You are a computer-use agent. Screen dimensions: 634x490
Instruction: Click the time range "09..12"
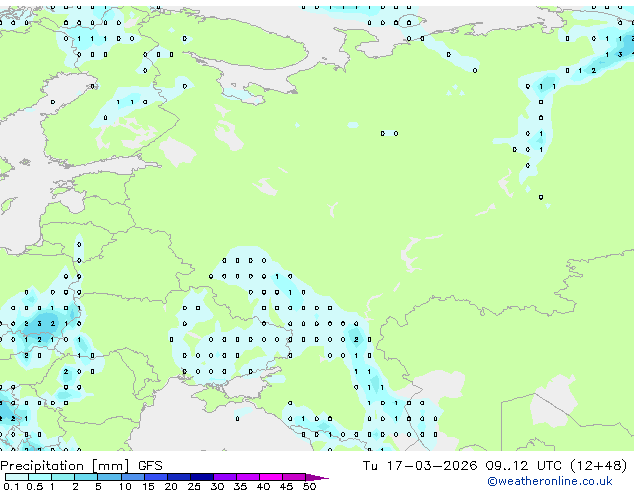pos(507,466)
